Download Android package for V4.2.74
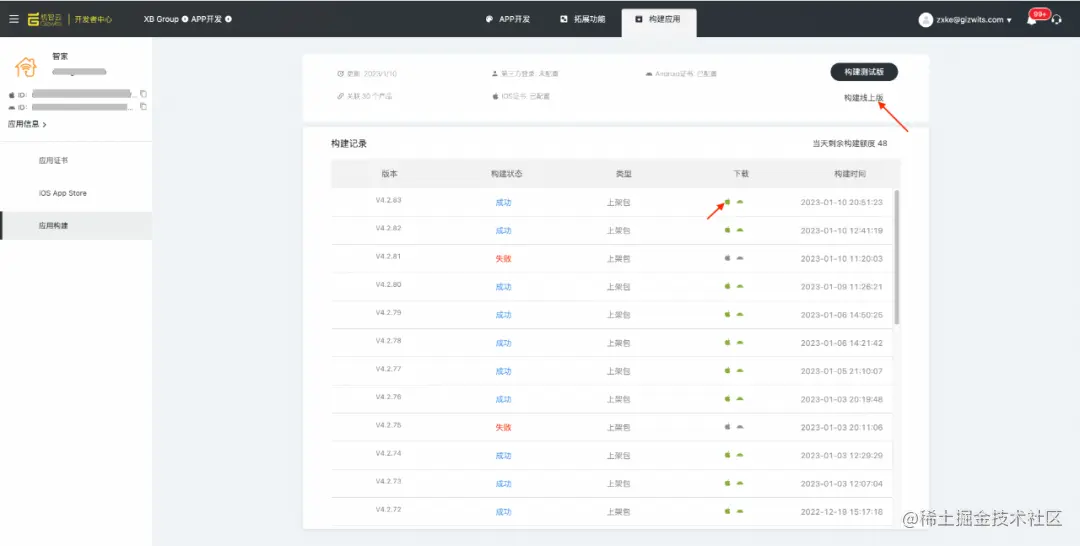This screenshot has height=546, width=1080. (740, 455)
